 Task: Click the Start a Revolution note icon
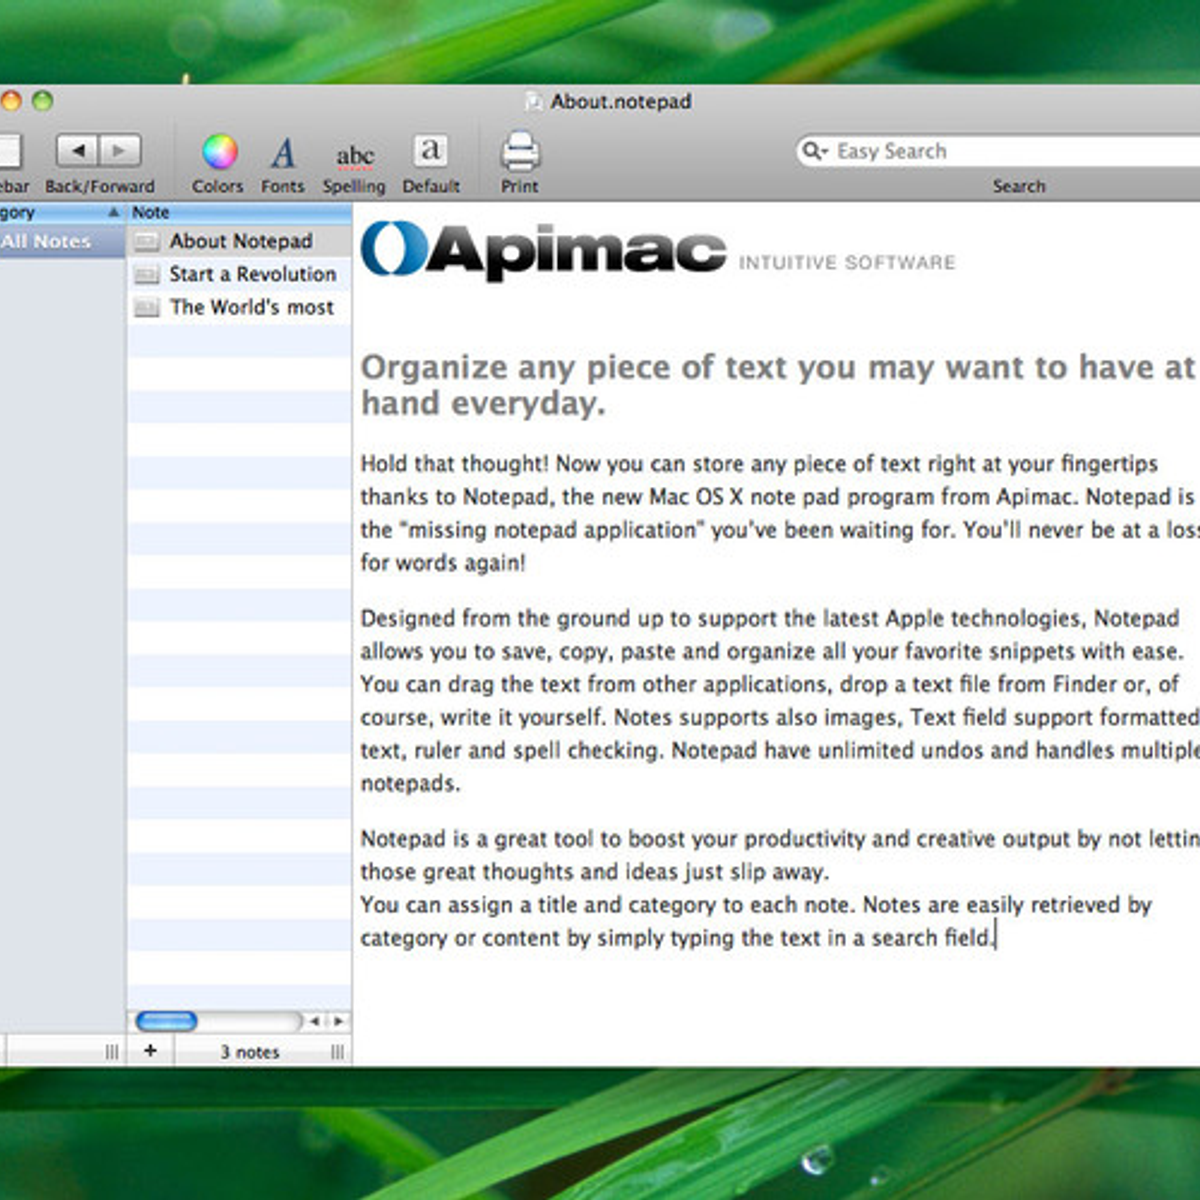click(x=147, y=274)
